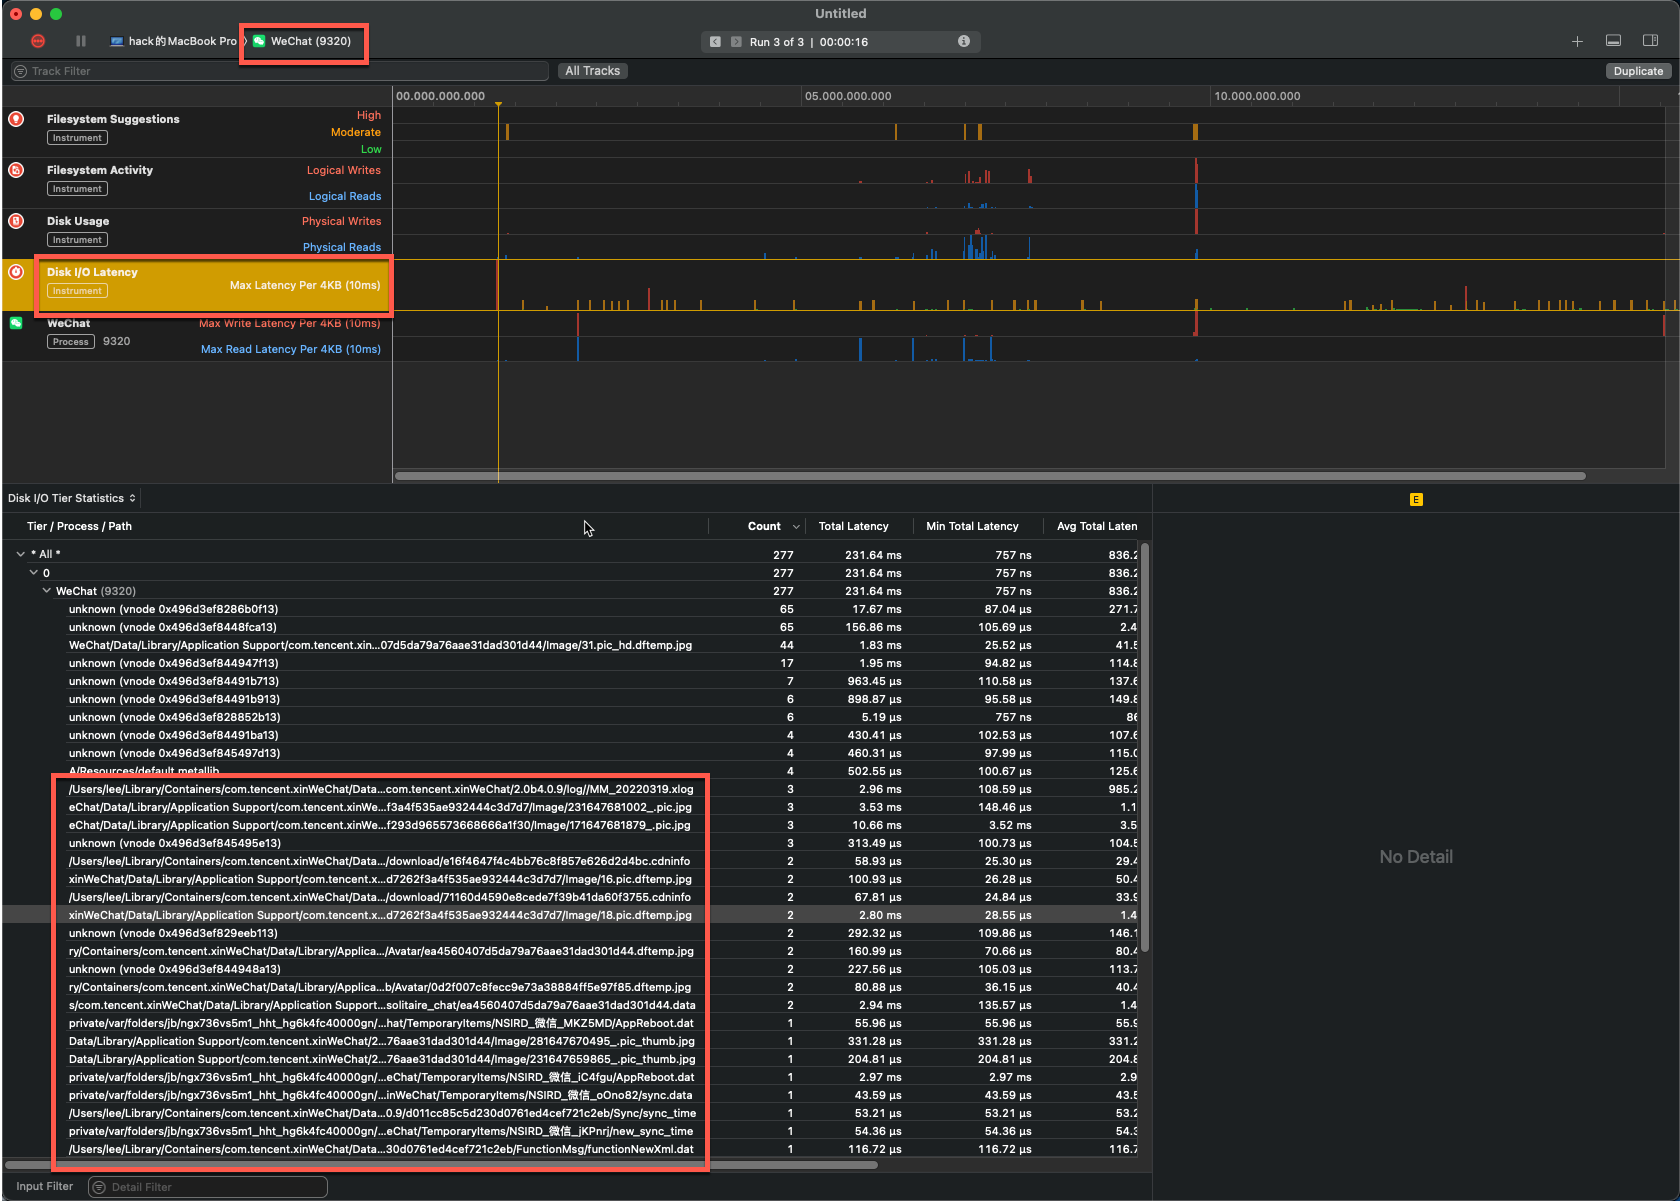Screen dimensions: 1680x1201
Task: Go to the previous run arrow
Action: [x=715, y=42]
